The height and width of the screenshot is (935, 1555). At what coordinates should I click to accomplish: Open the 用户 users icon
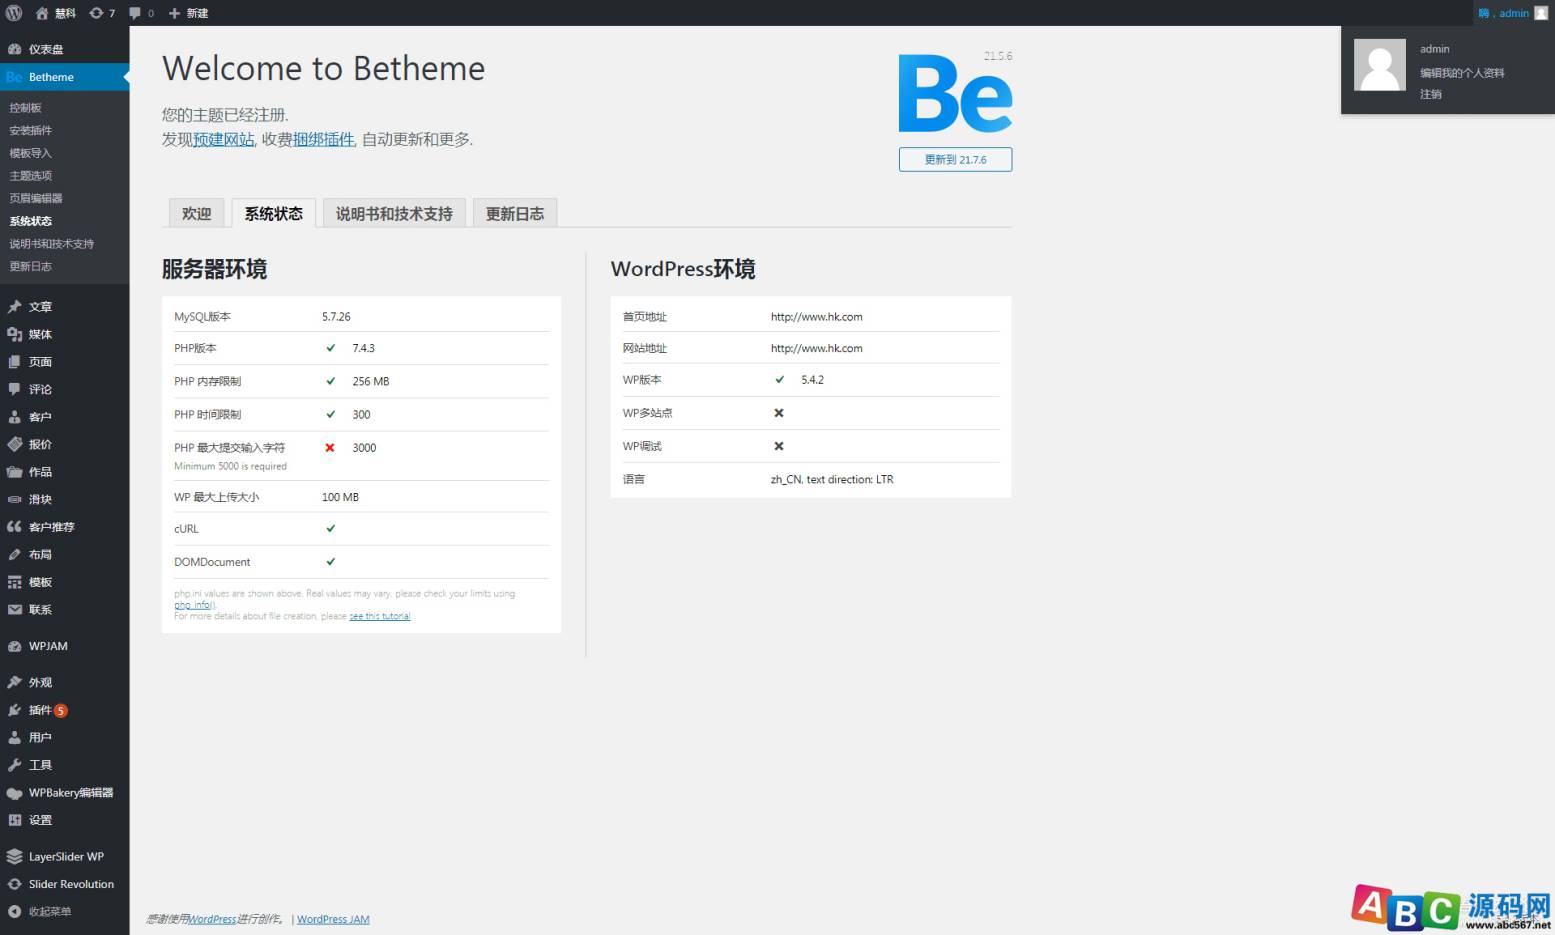pyautogui.click(x=14, y=737)
